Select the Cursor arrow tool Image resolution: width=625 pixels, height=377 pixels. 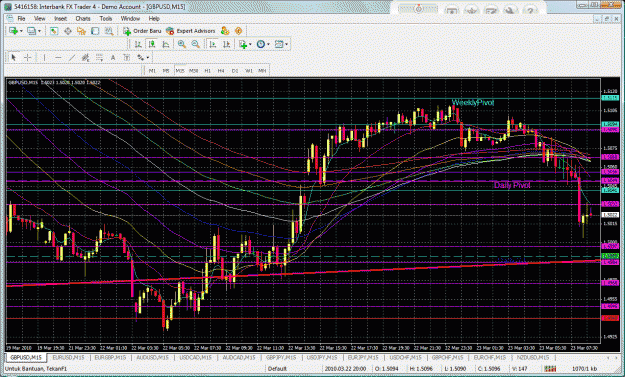pos(14,58)
